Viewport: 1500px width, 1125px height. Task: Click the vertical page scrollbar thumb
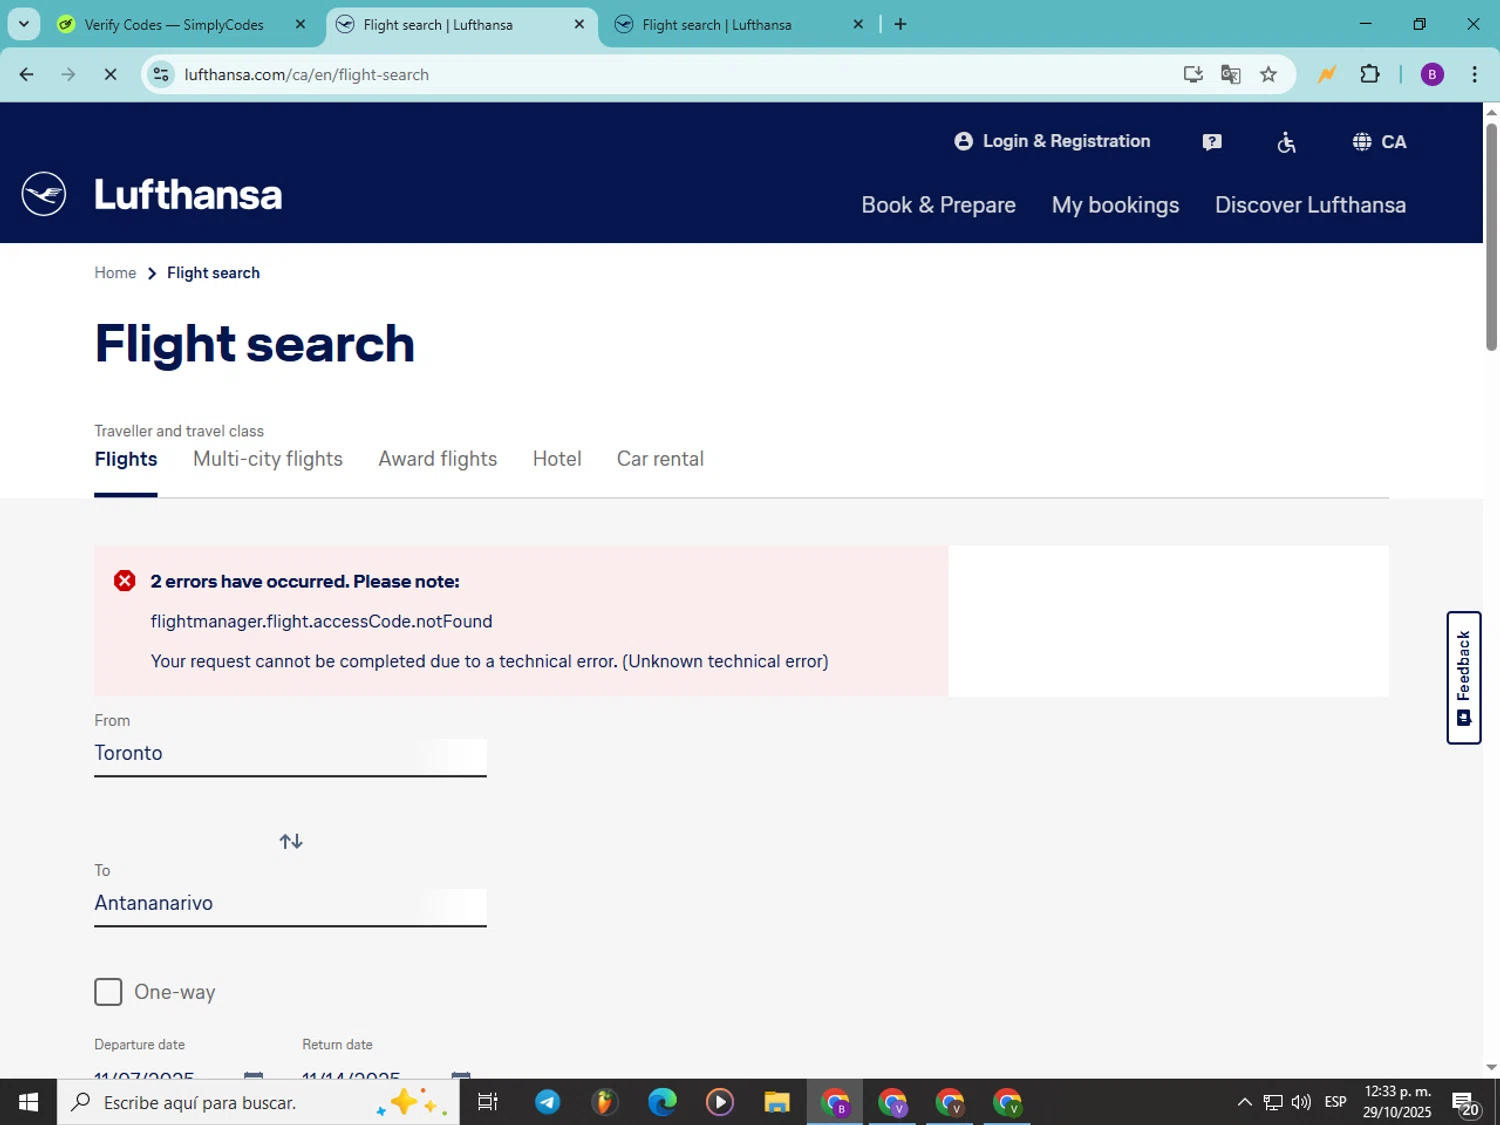(x=1491, y=237)
